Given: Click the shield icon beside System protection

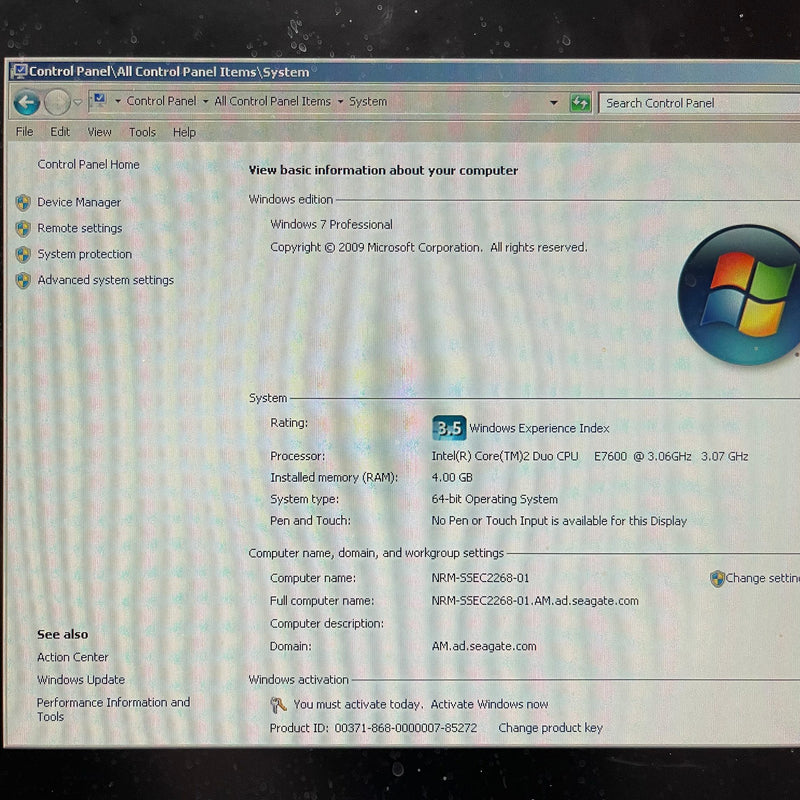Looking at the screenshot, I should click(x=23, y=254).
